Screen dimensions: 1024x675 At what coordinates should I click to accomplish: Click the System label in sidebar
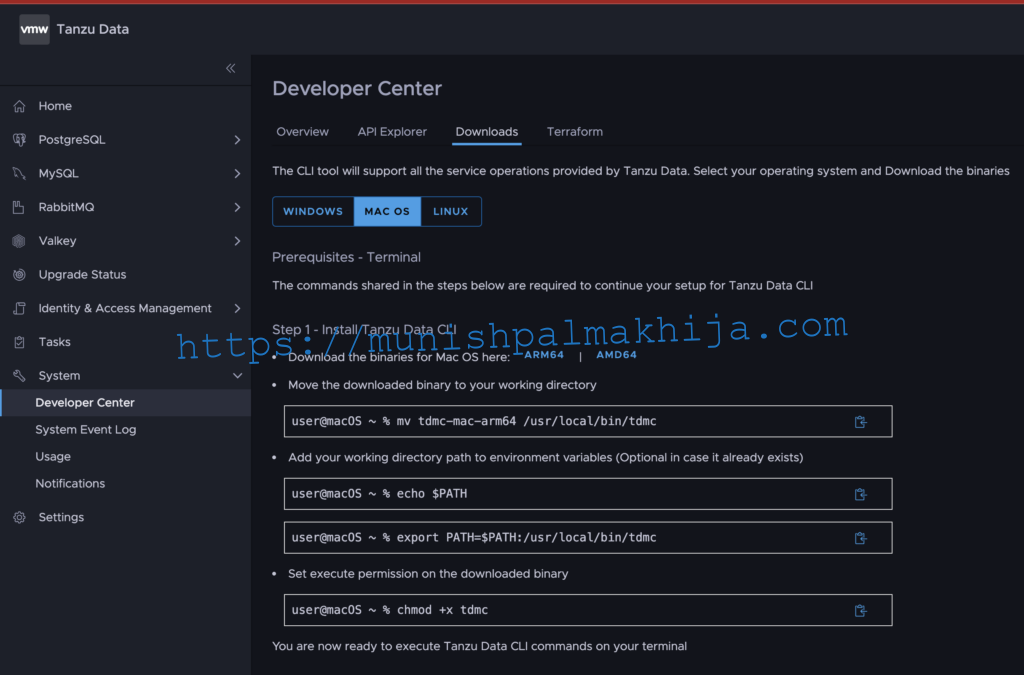(x=59, y=375)
